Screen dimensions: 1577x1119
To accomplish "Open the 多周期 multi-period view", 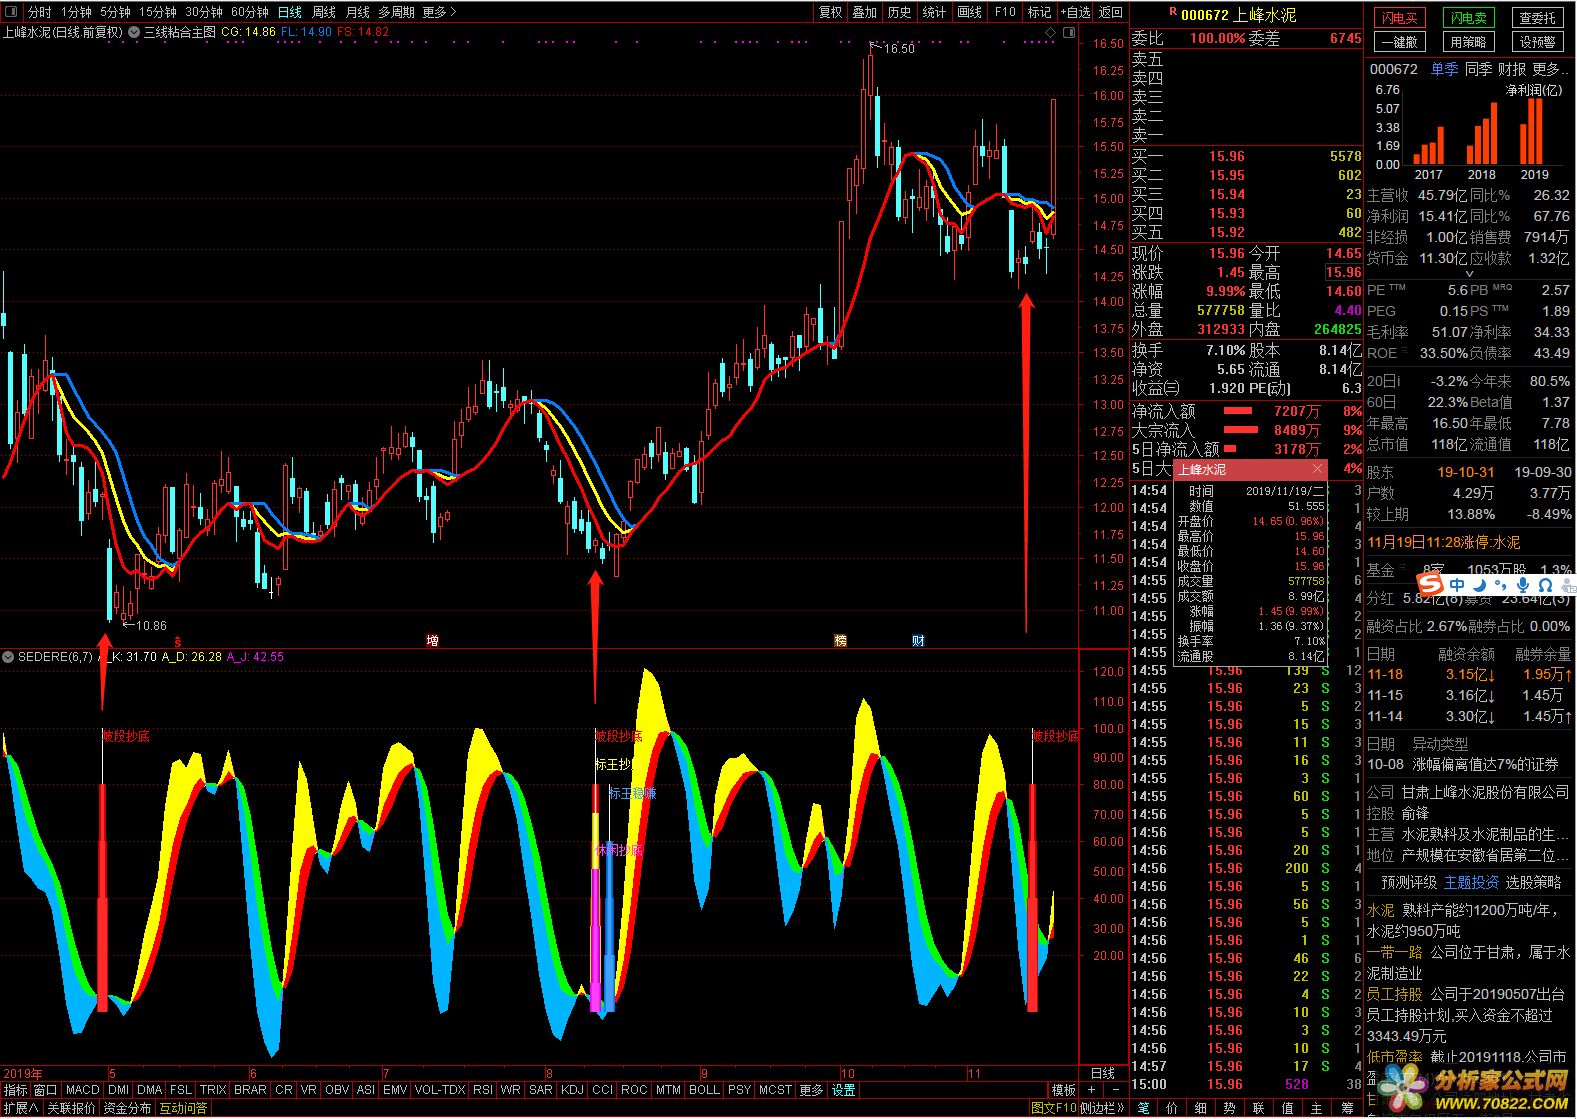I will [396, 12].
